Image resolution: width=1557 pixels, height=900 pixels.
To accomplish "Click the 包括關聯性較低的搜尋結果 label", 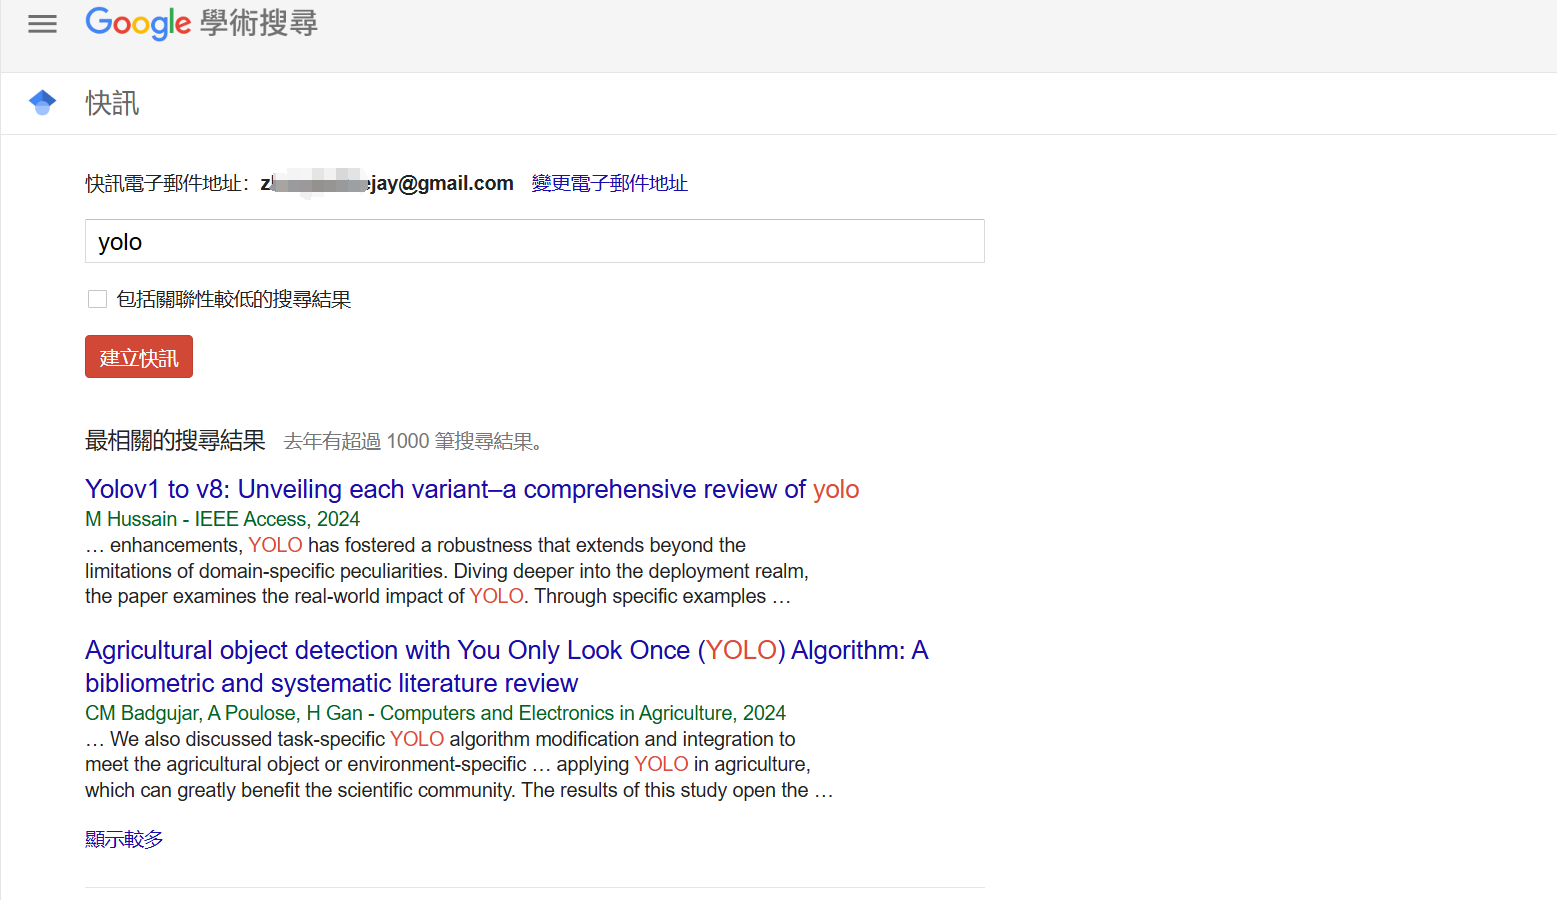I will [x=234, y=299].
